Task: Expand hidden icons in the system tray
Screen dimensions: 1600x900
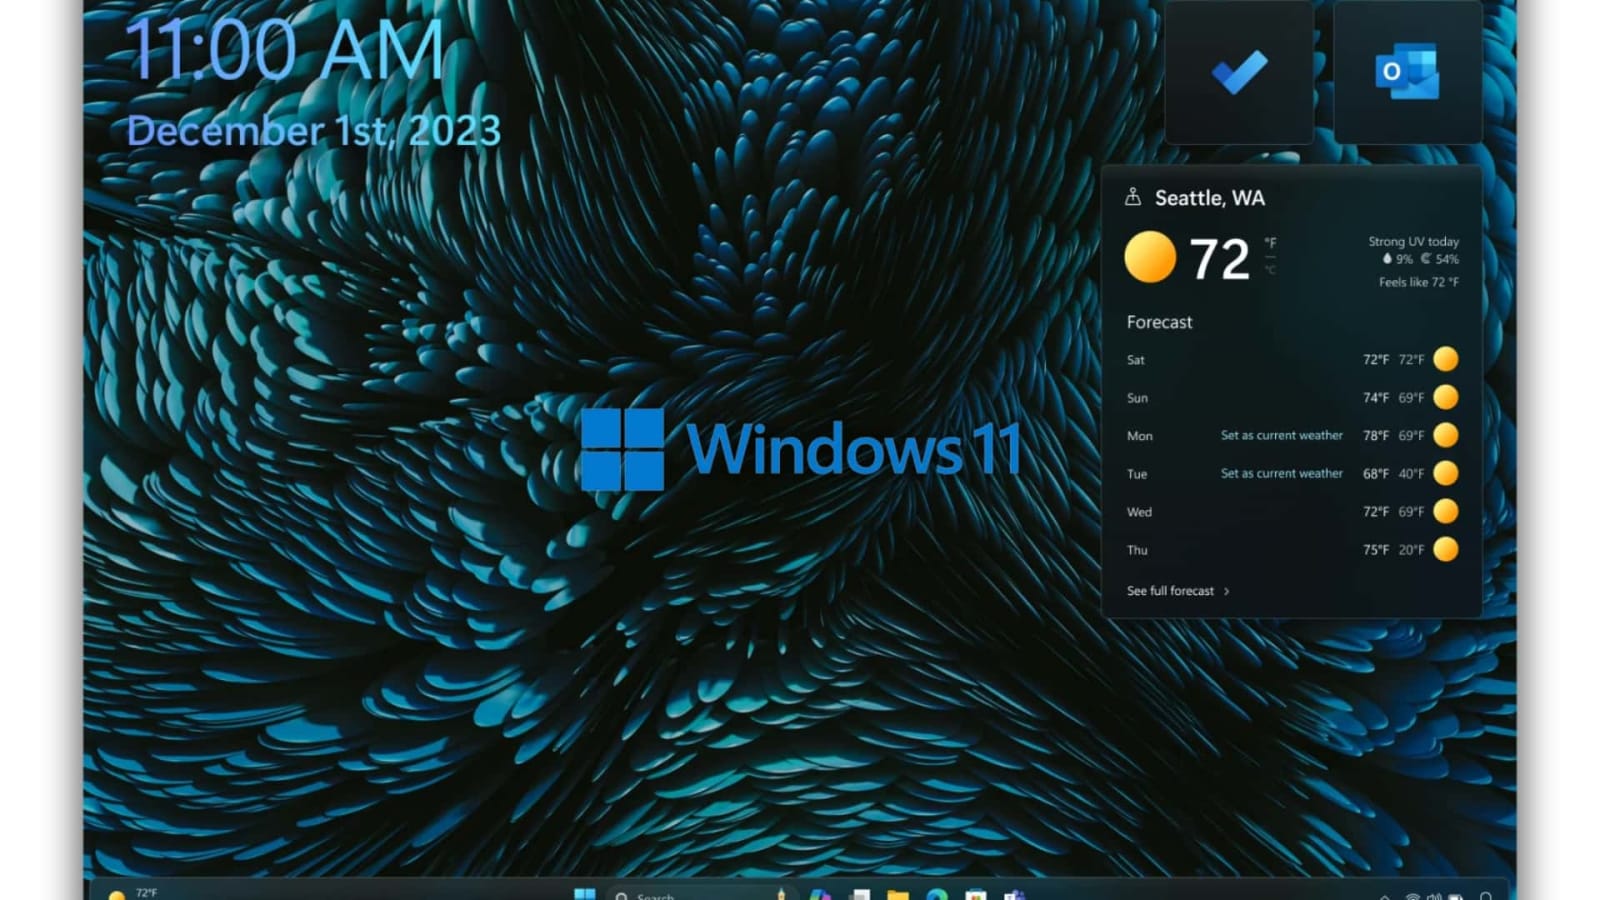Action: point(1386,896)
